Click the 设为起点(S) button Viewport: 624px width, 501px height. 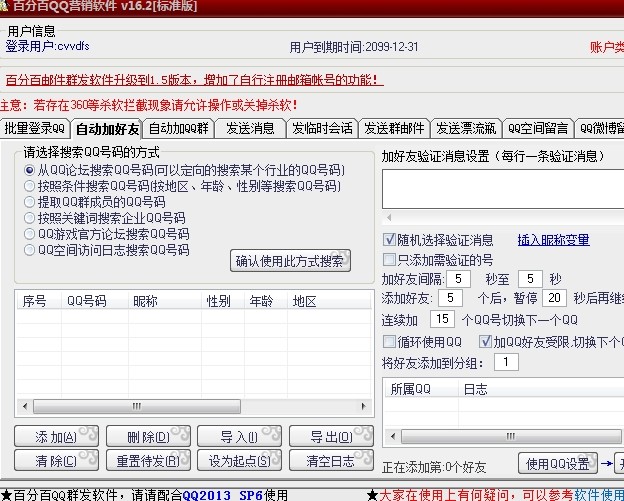[240, 460]
